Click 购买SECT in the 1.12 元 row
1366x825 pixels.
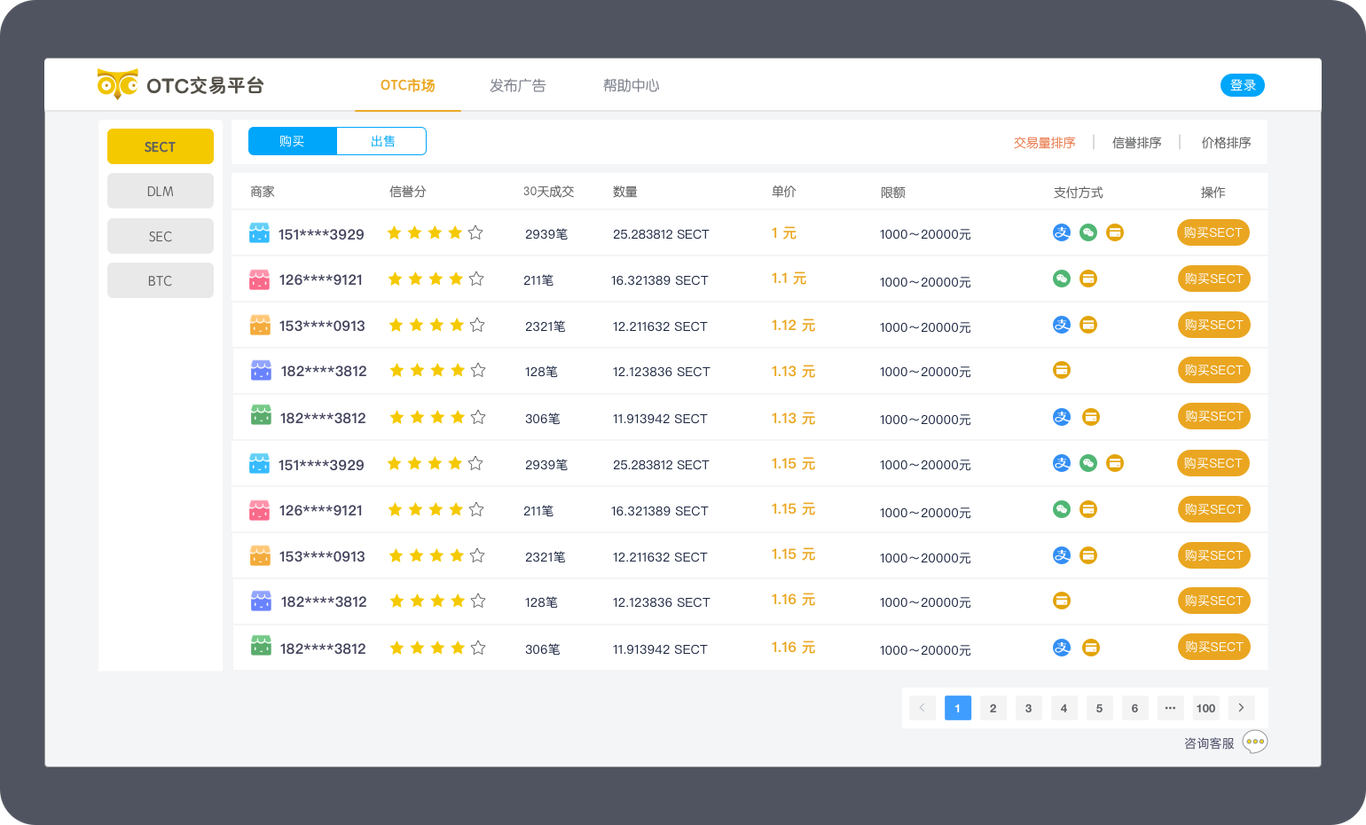click(1213, 325)
